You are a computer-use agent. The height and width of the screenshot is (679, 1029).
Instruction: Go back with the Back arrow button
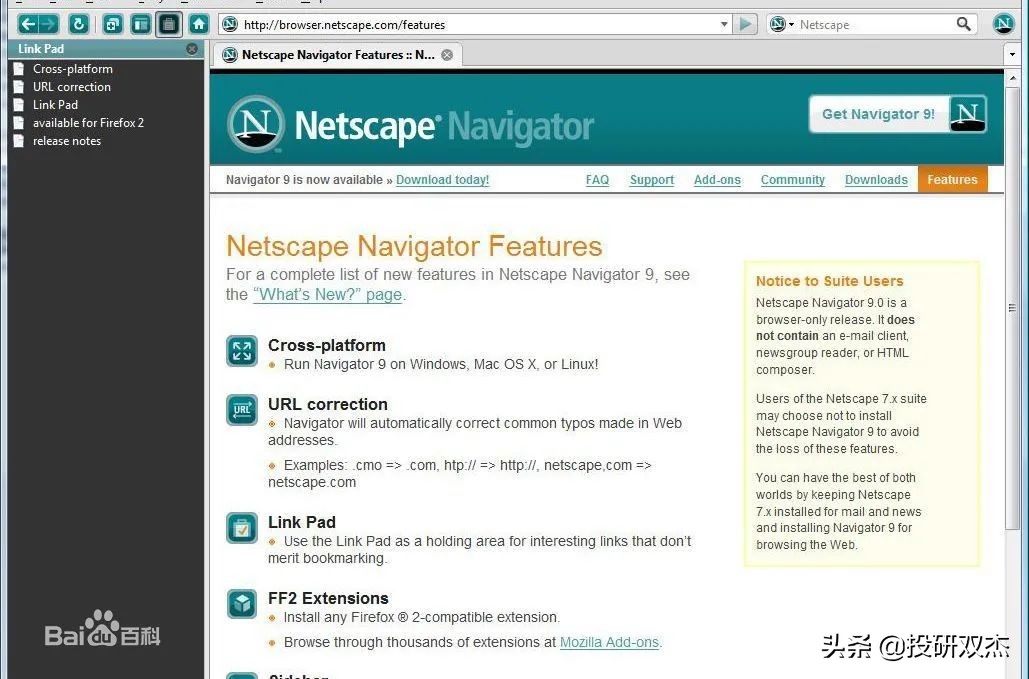(x=28, y=25)
